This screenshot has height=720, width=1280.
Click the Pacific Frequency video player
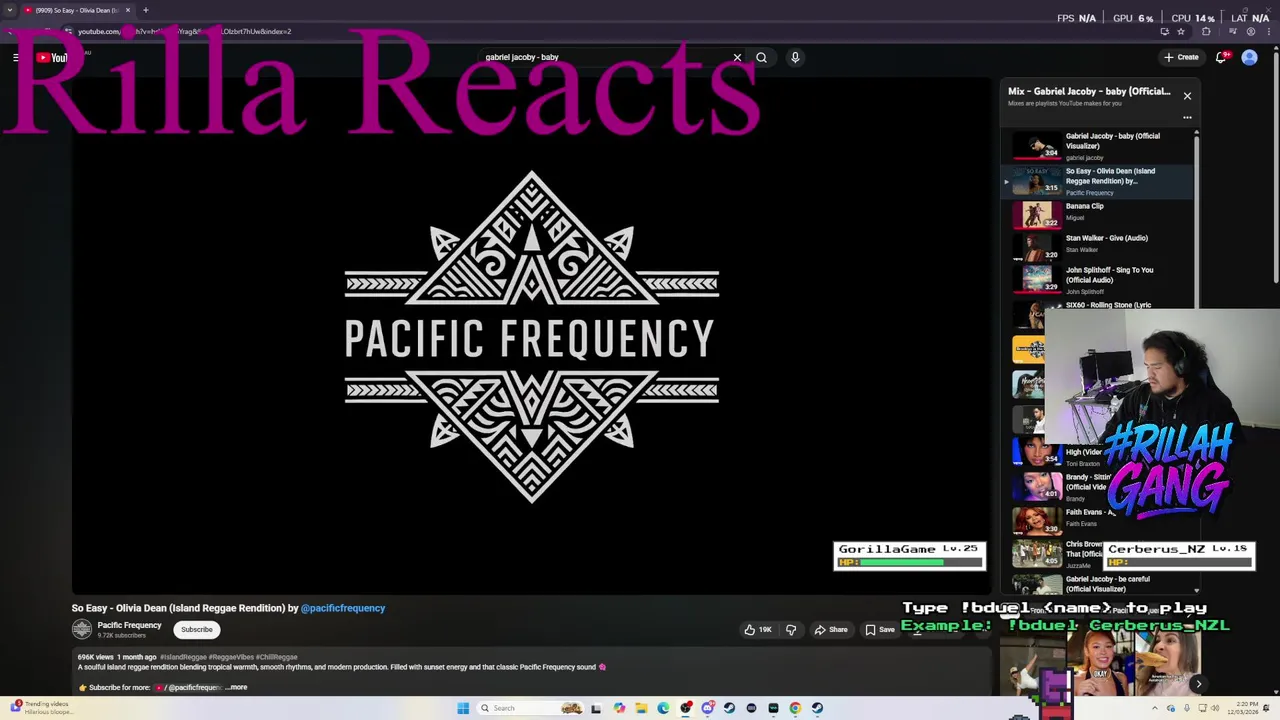pyautogui.click(x=531, y=336)
